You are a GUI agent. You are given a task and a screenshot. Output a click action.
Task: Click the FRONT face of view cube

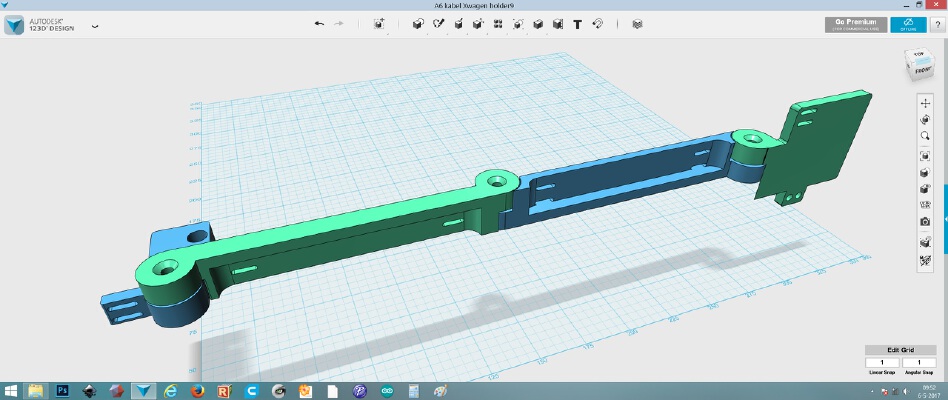point(923,71)
